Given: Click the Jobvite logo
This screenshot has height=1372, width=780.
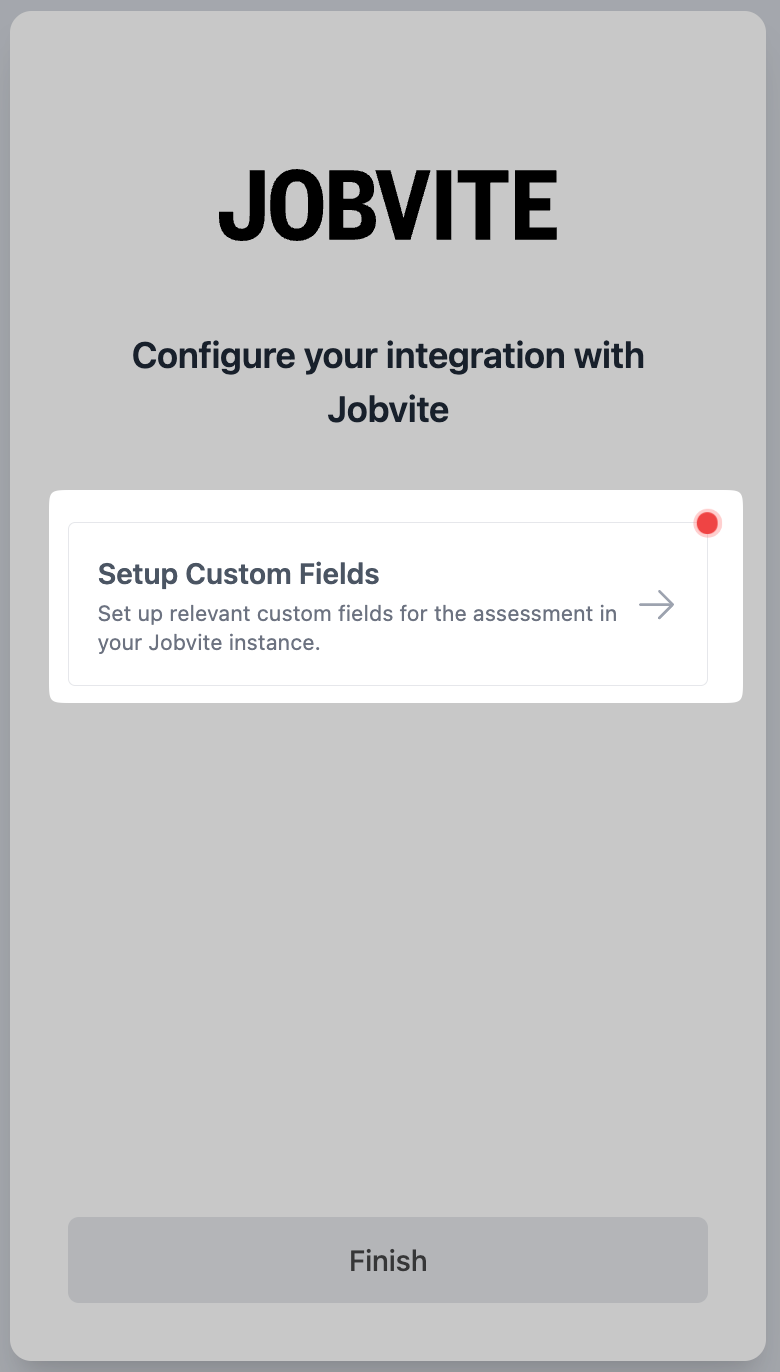Looking at the screenshot, I should [x=388, y=205].
